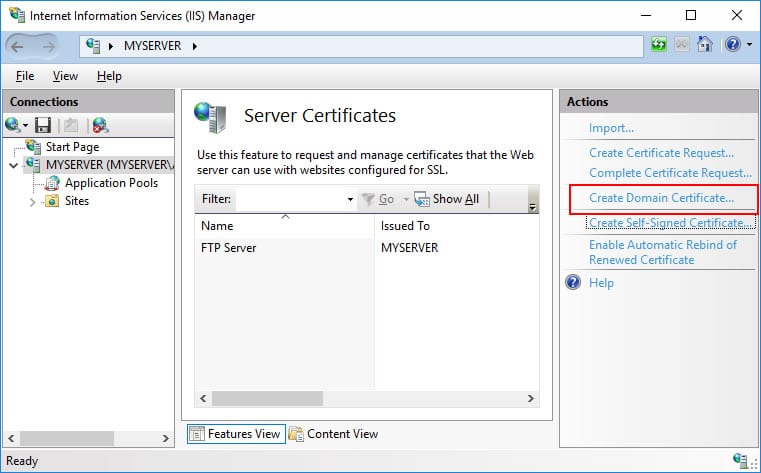Select the Sites folder in the tree
The image size is (761, 473).
(x=77, y=201)
